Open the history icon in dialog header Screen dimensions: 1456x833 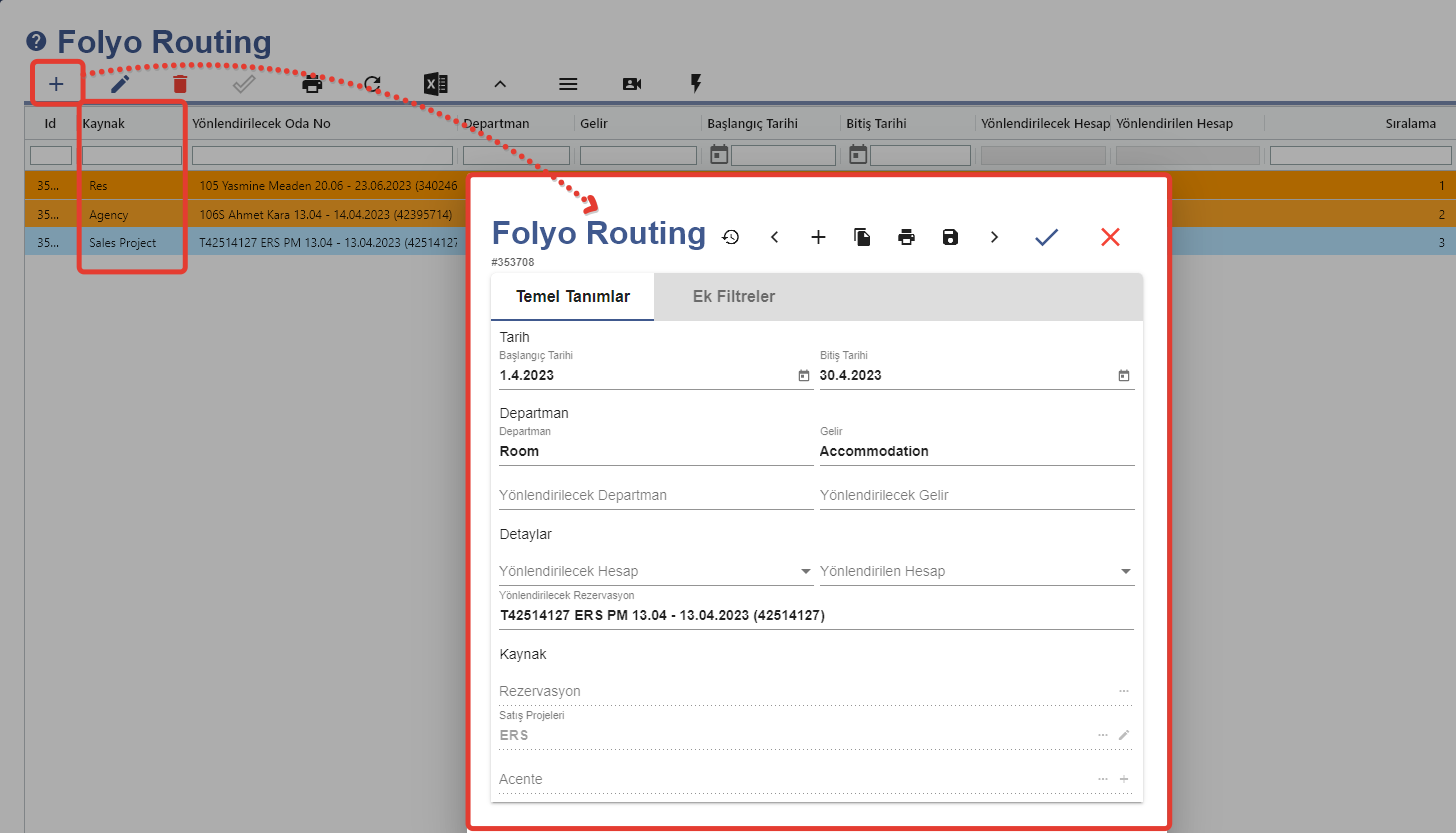point(731,237)
